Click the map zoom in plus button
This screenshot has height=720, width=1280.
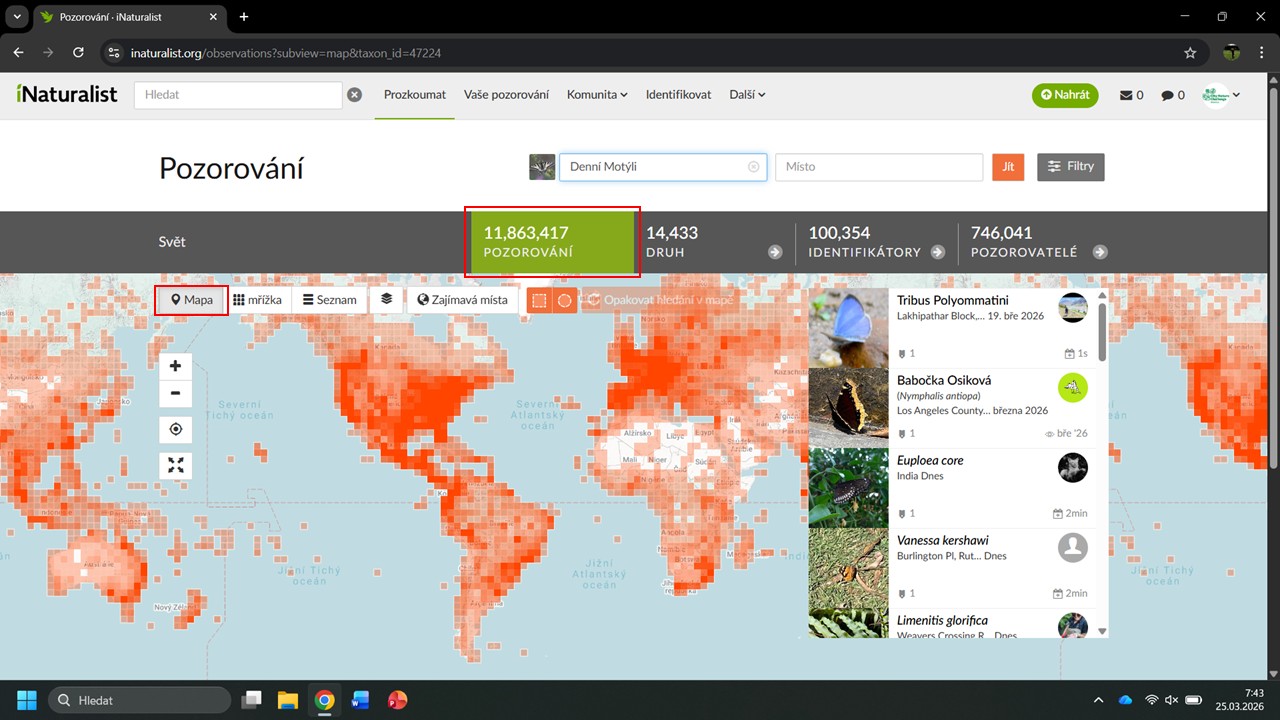176,366
